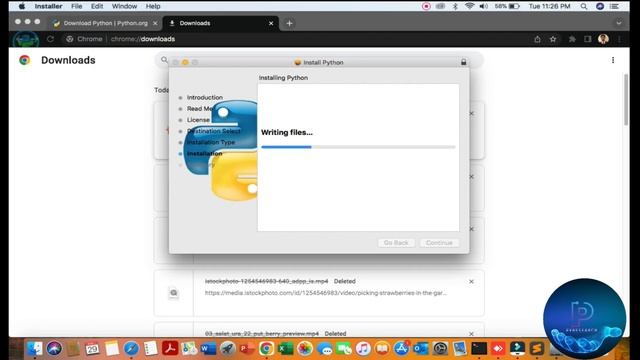640x360 pixels.
Task: Click the Tue 11:26 PM clock
Action: [x=549, y=6]
